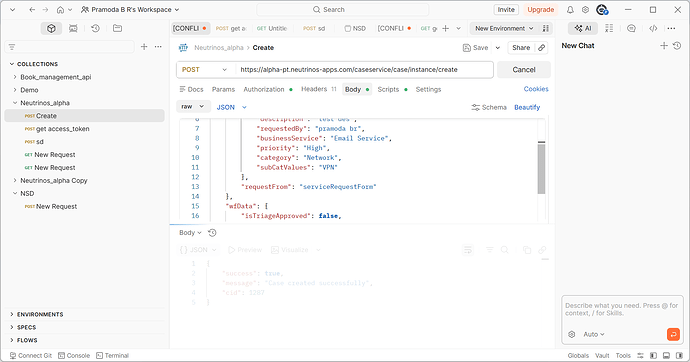This screenshot has width=690, height=362.
Task: Open the workspace name dropdown
Action: [x=130, y=10]
